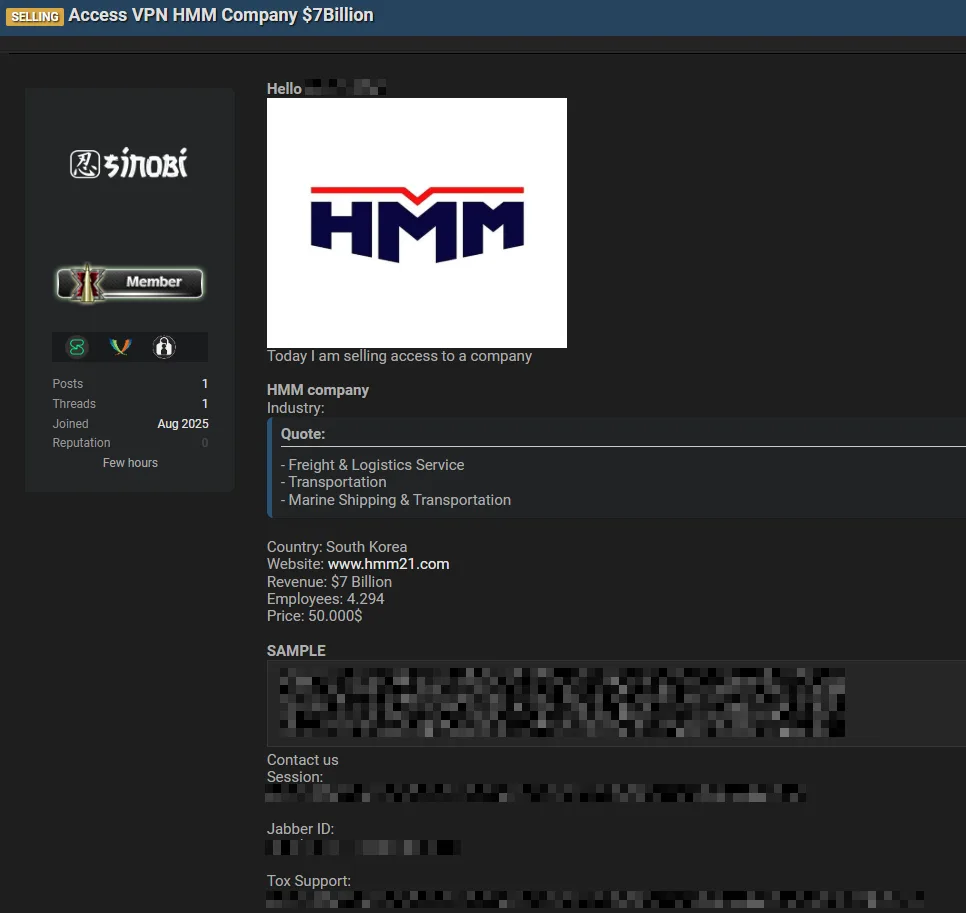Click the chess-piece emblem on Member badge

coord(89,284)
